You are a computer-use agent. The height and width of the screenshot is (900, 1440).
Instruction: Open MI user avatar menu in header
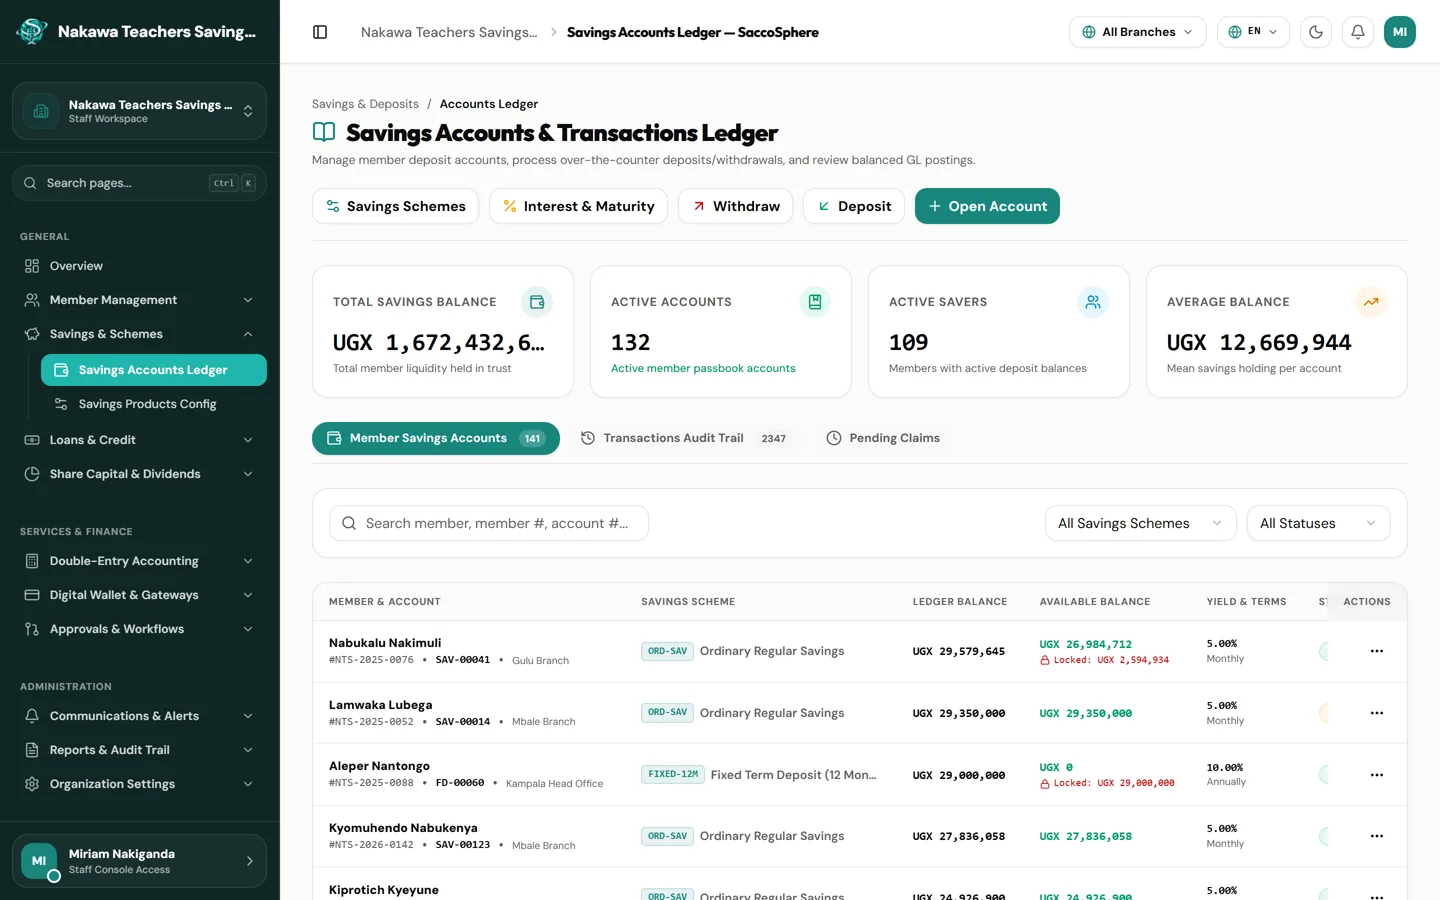click(1400, 32)
